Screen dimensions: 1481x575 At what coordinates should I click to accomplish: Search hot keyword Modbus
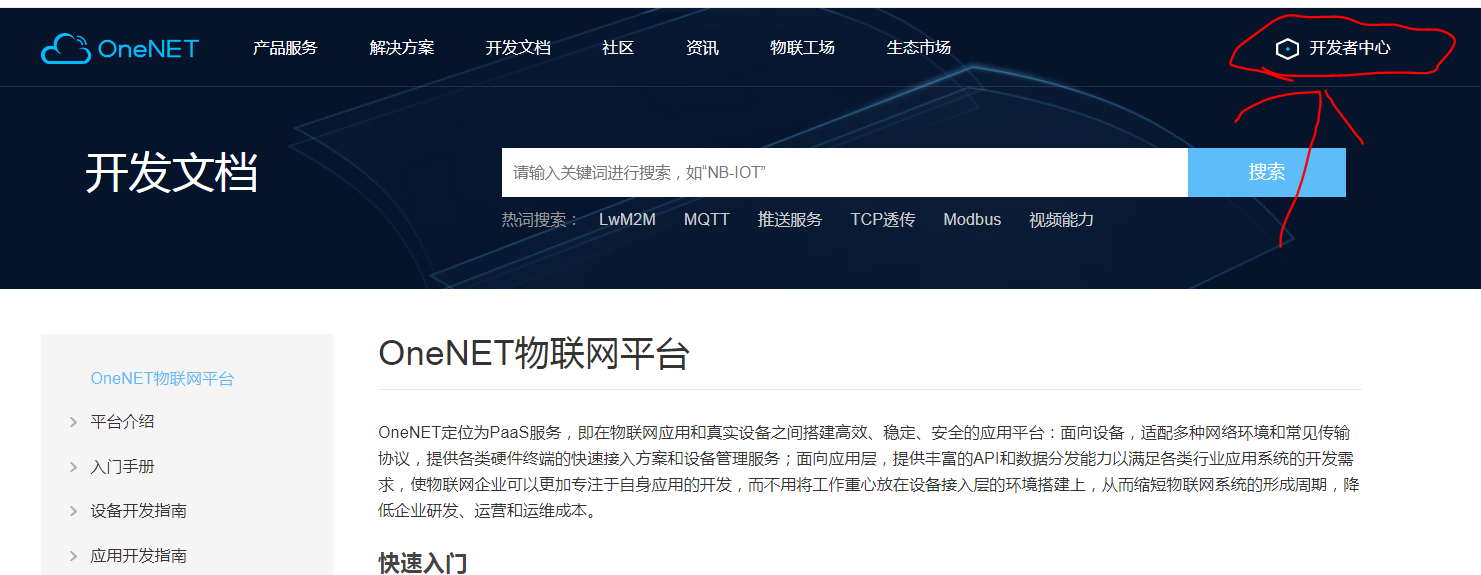tap(972, 219)
